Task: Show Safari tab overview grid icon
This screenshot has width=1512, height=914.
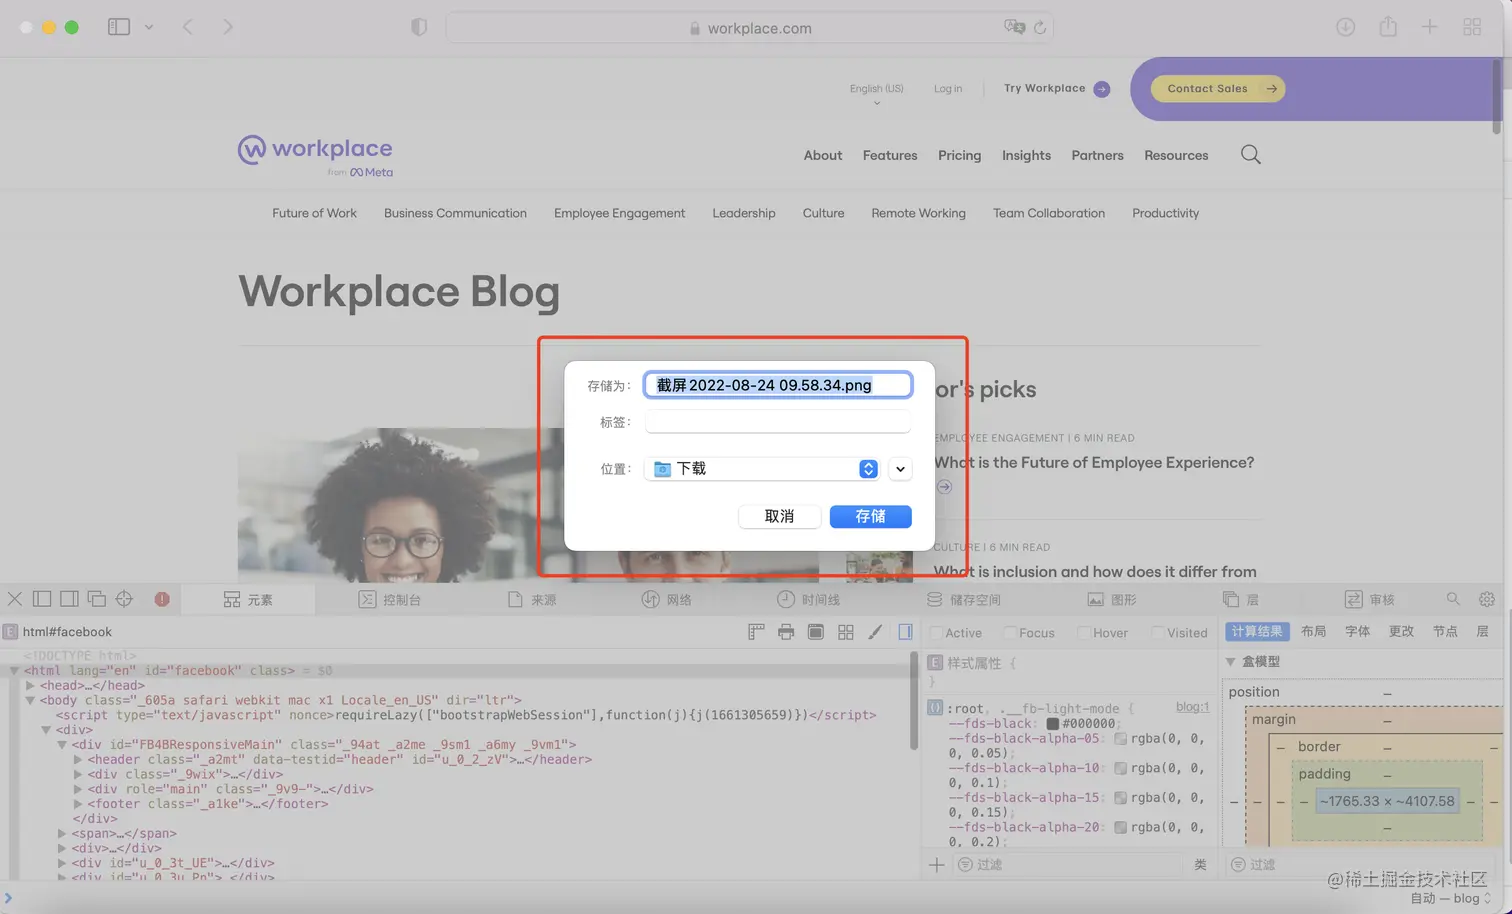Action: pyautogui.click(x=1472, y=27)
